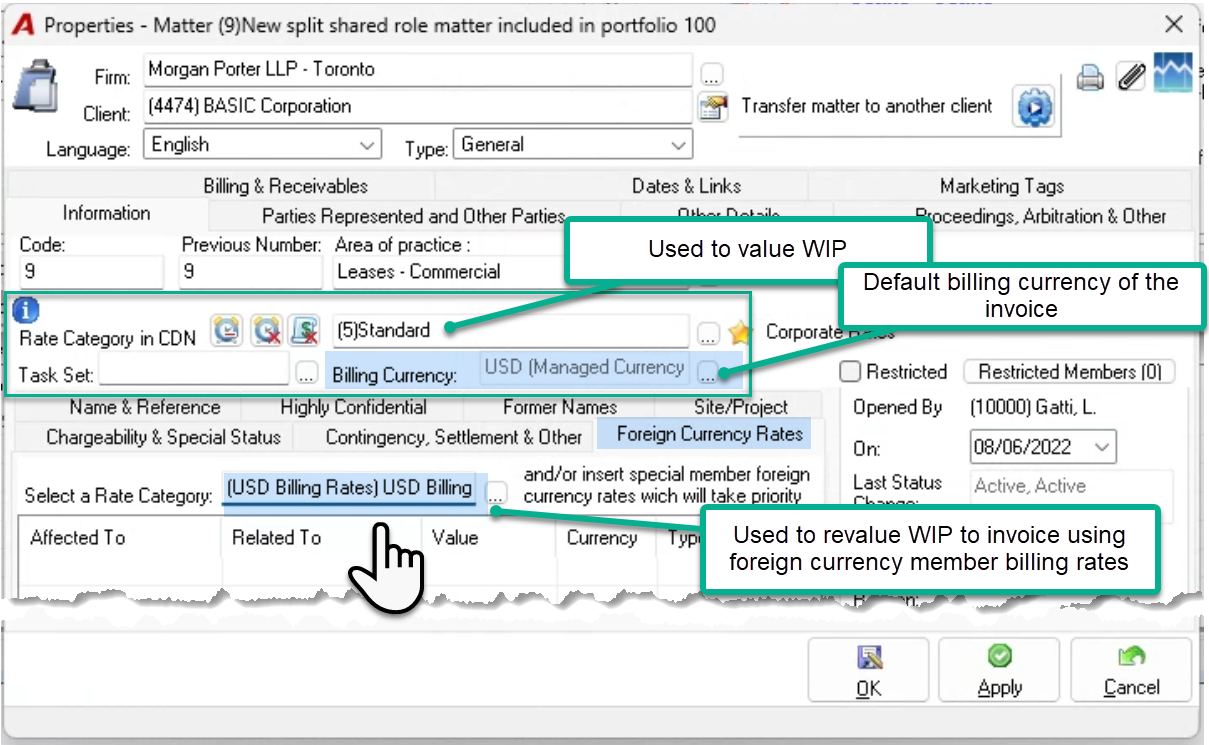Expand the Language dropdown

[367, 145]
